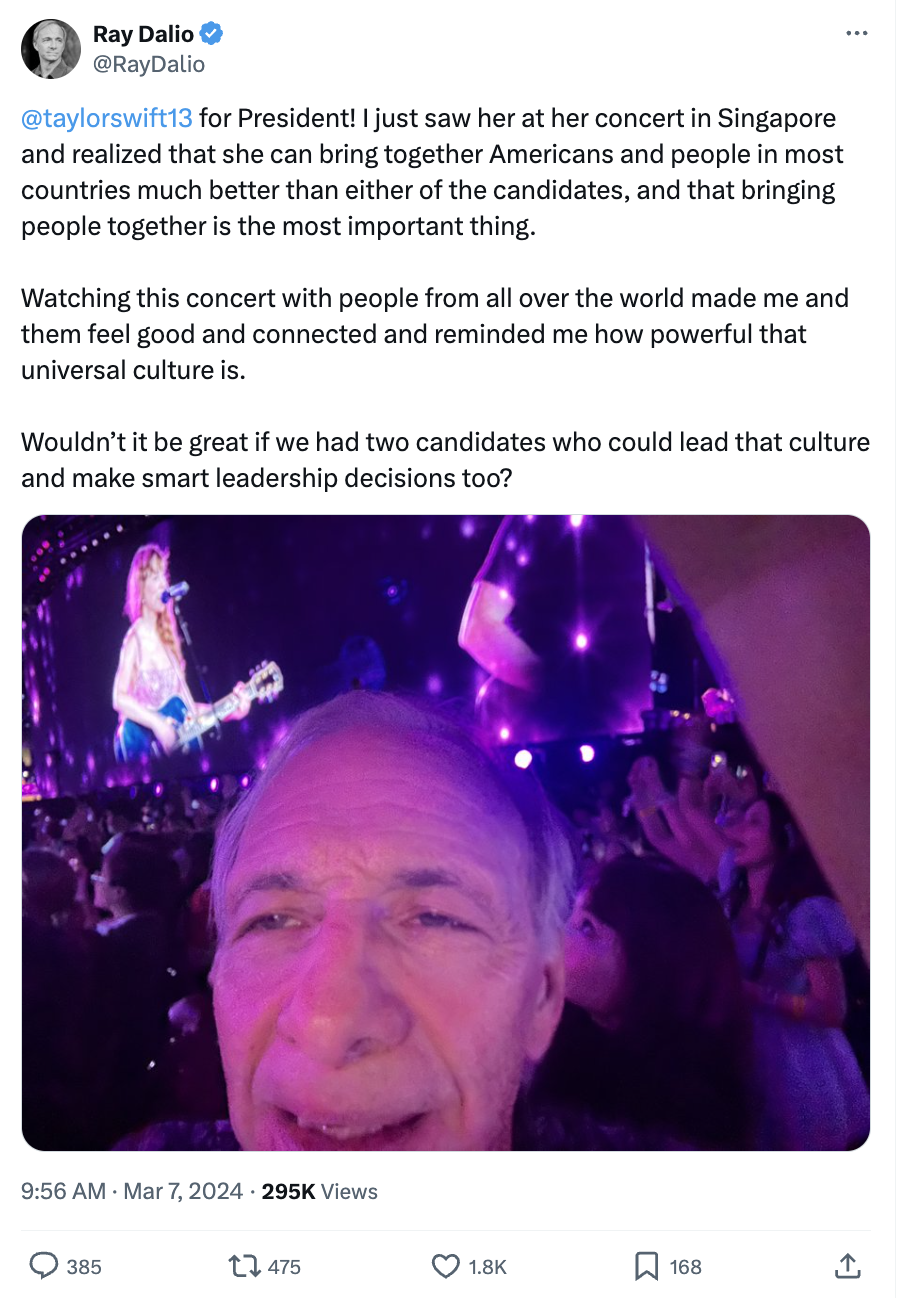Toggle the bookmark icon
Image resolution: width=908 pixels, height=1298 pixels.
[x=647, y=1267]
